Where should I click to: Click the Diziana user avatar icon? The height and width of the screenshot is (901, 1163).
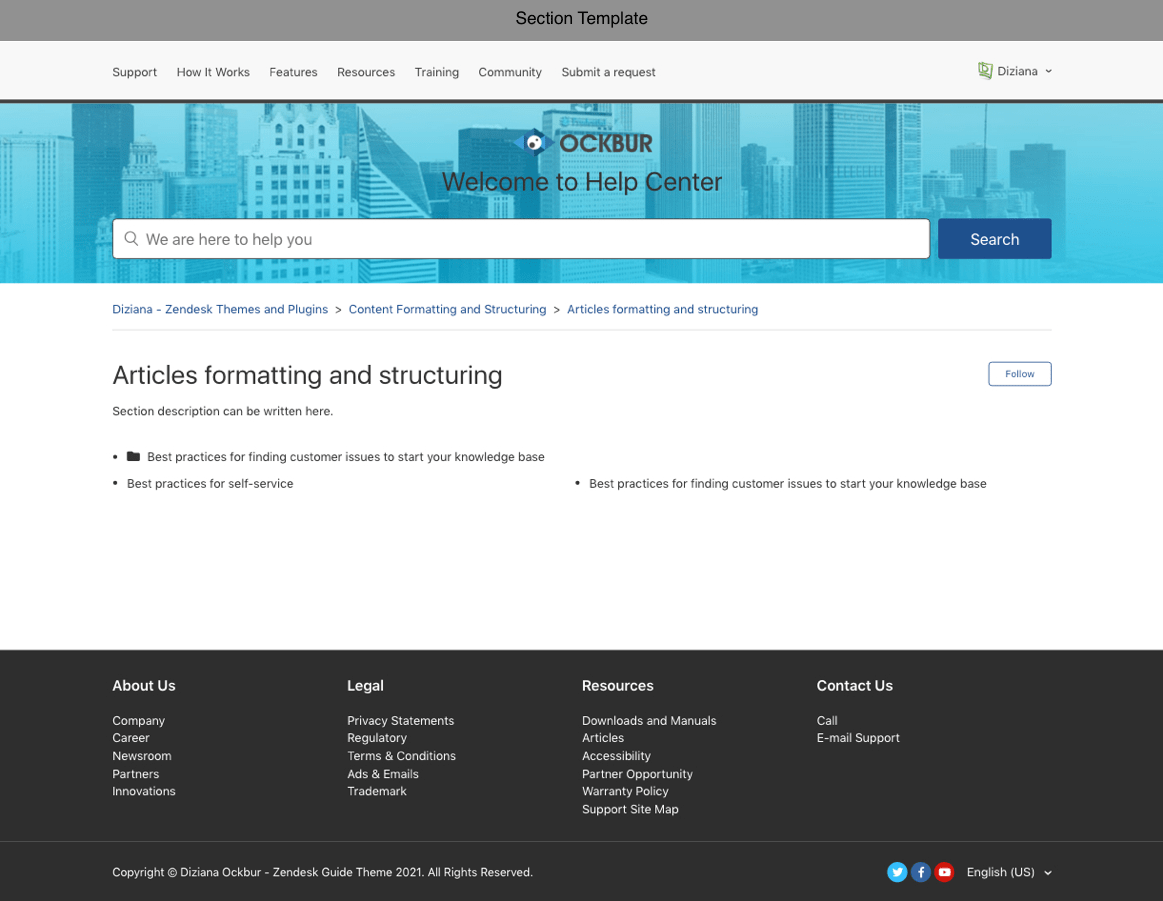click(985, 71)
